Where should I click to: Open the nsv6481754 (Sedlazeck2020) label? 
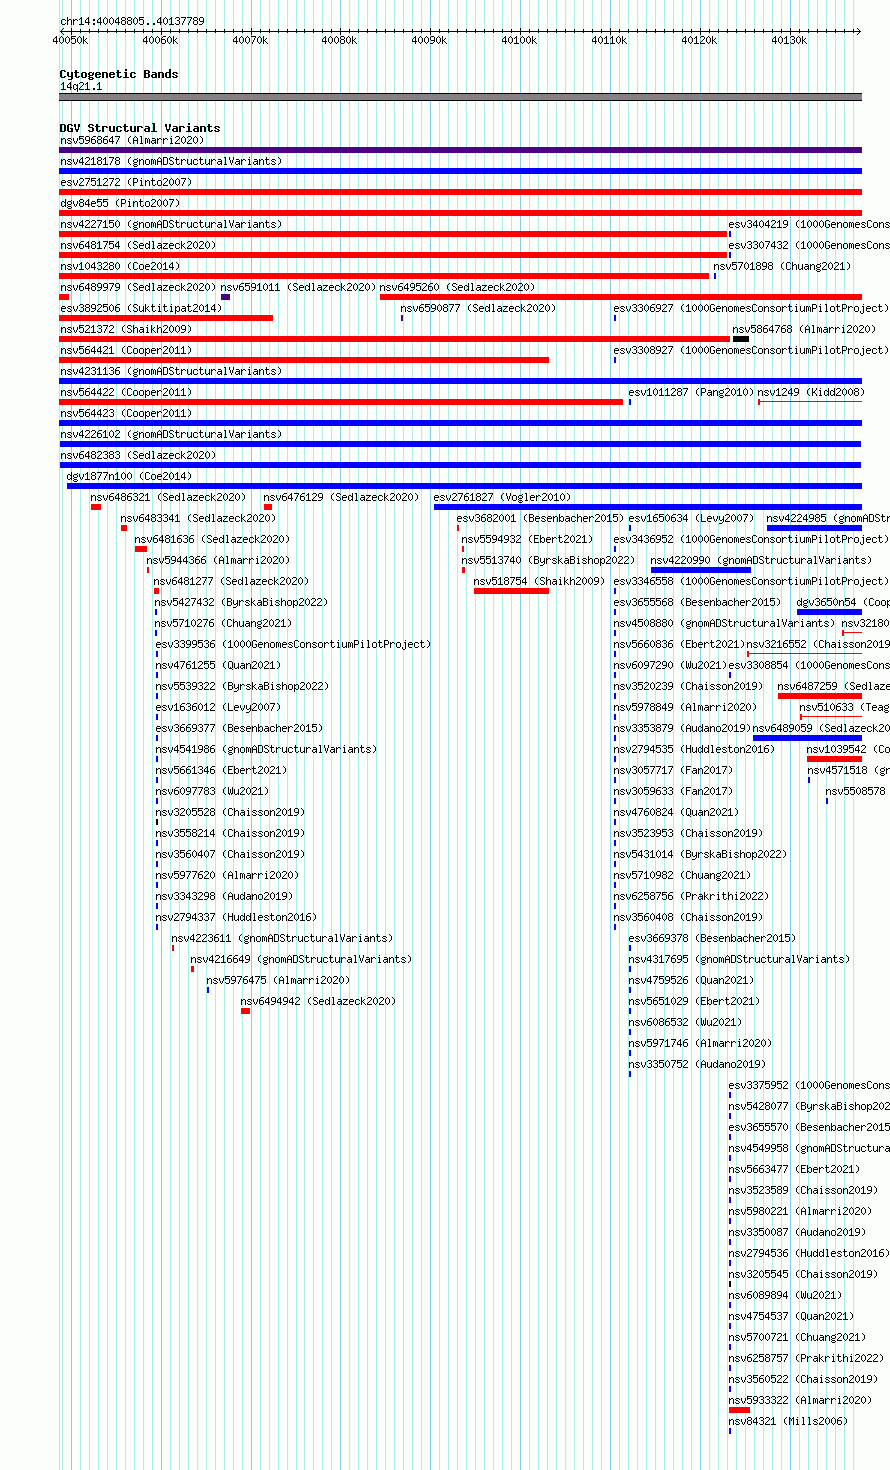click(x=138, y=245)
